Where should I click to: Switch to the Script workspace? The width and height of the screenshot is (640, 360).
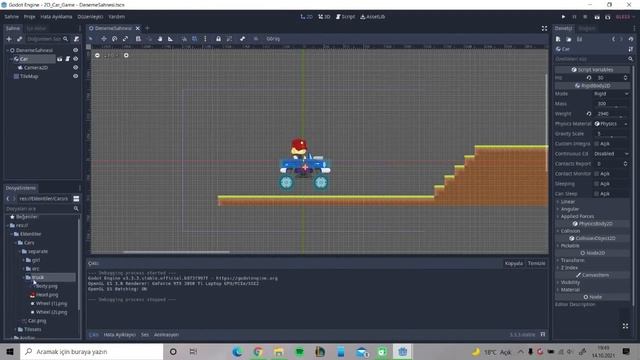click(x=345, y=17)
